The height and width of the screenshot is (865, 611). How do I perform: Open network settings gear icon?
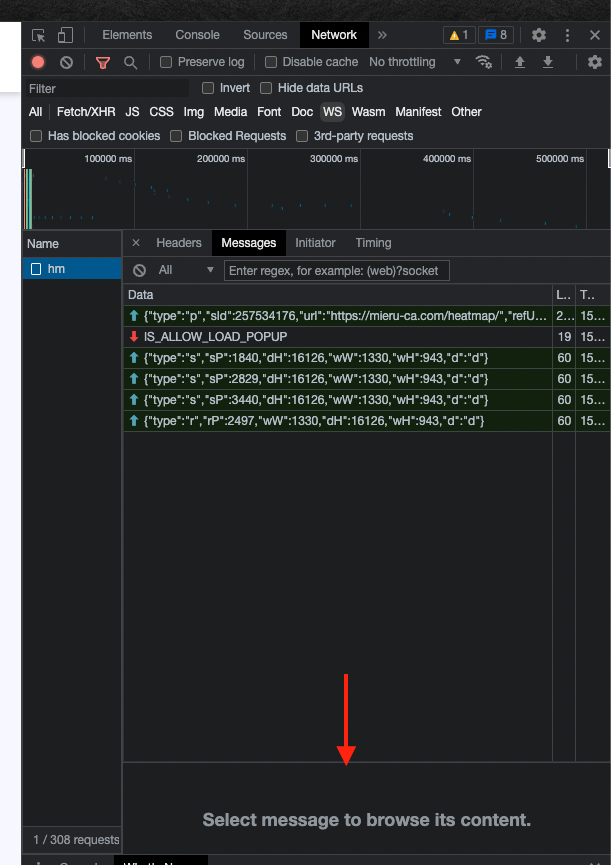coord(594,62)
